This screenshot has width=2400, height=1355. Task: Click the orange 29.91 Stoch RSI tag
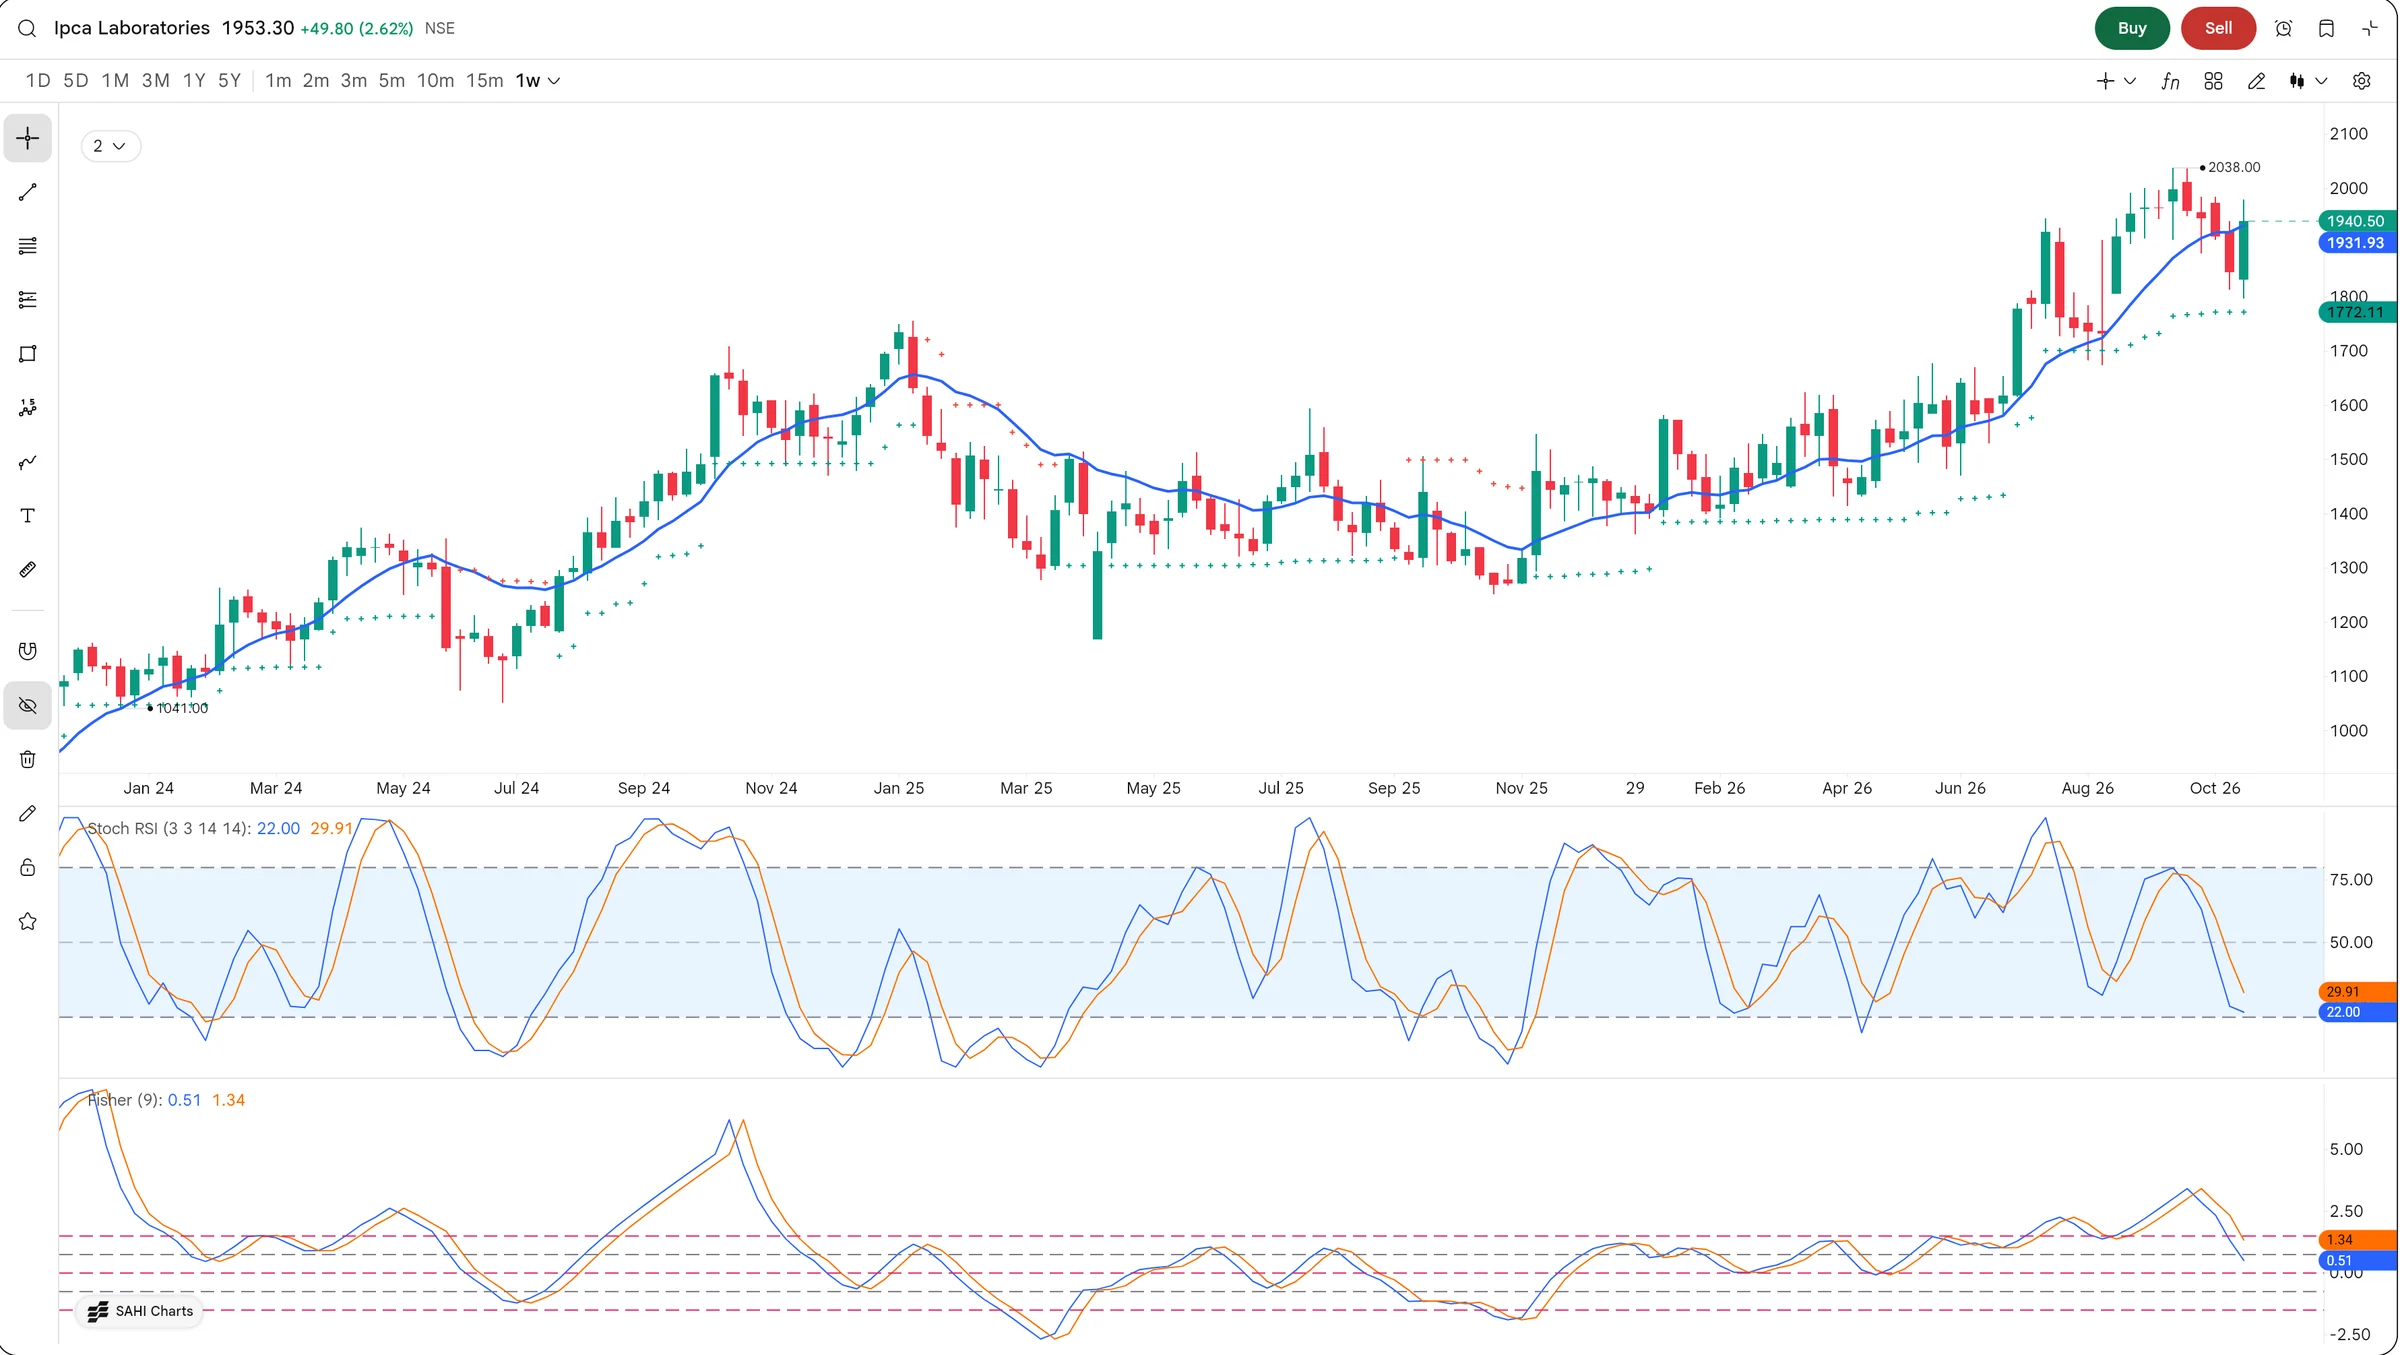click(2356, 992)
